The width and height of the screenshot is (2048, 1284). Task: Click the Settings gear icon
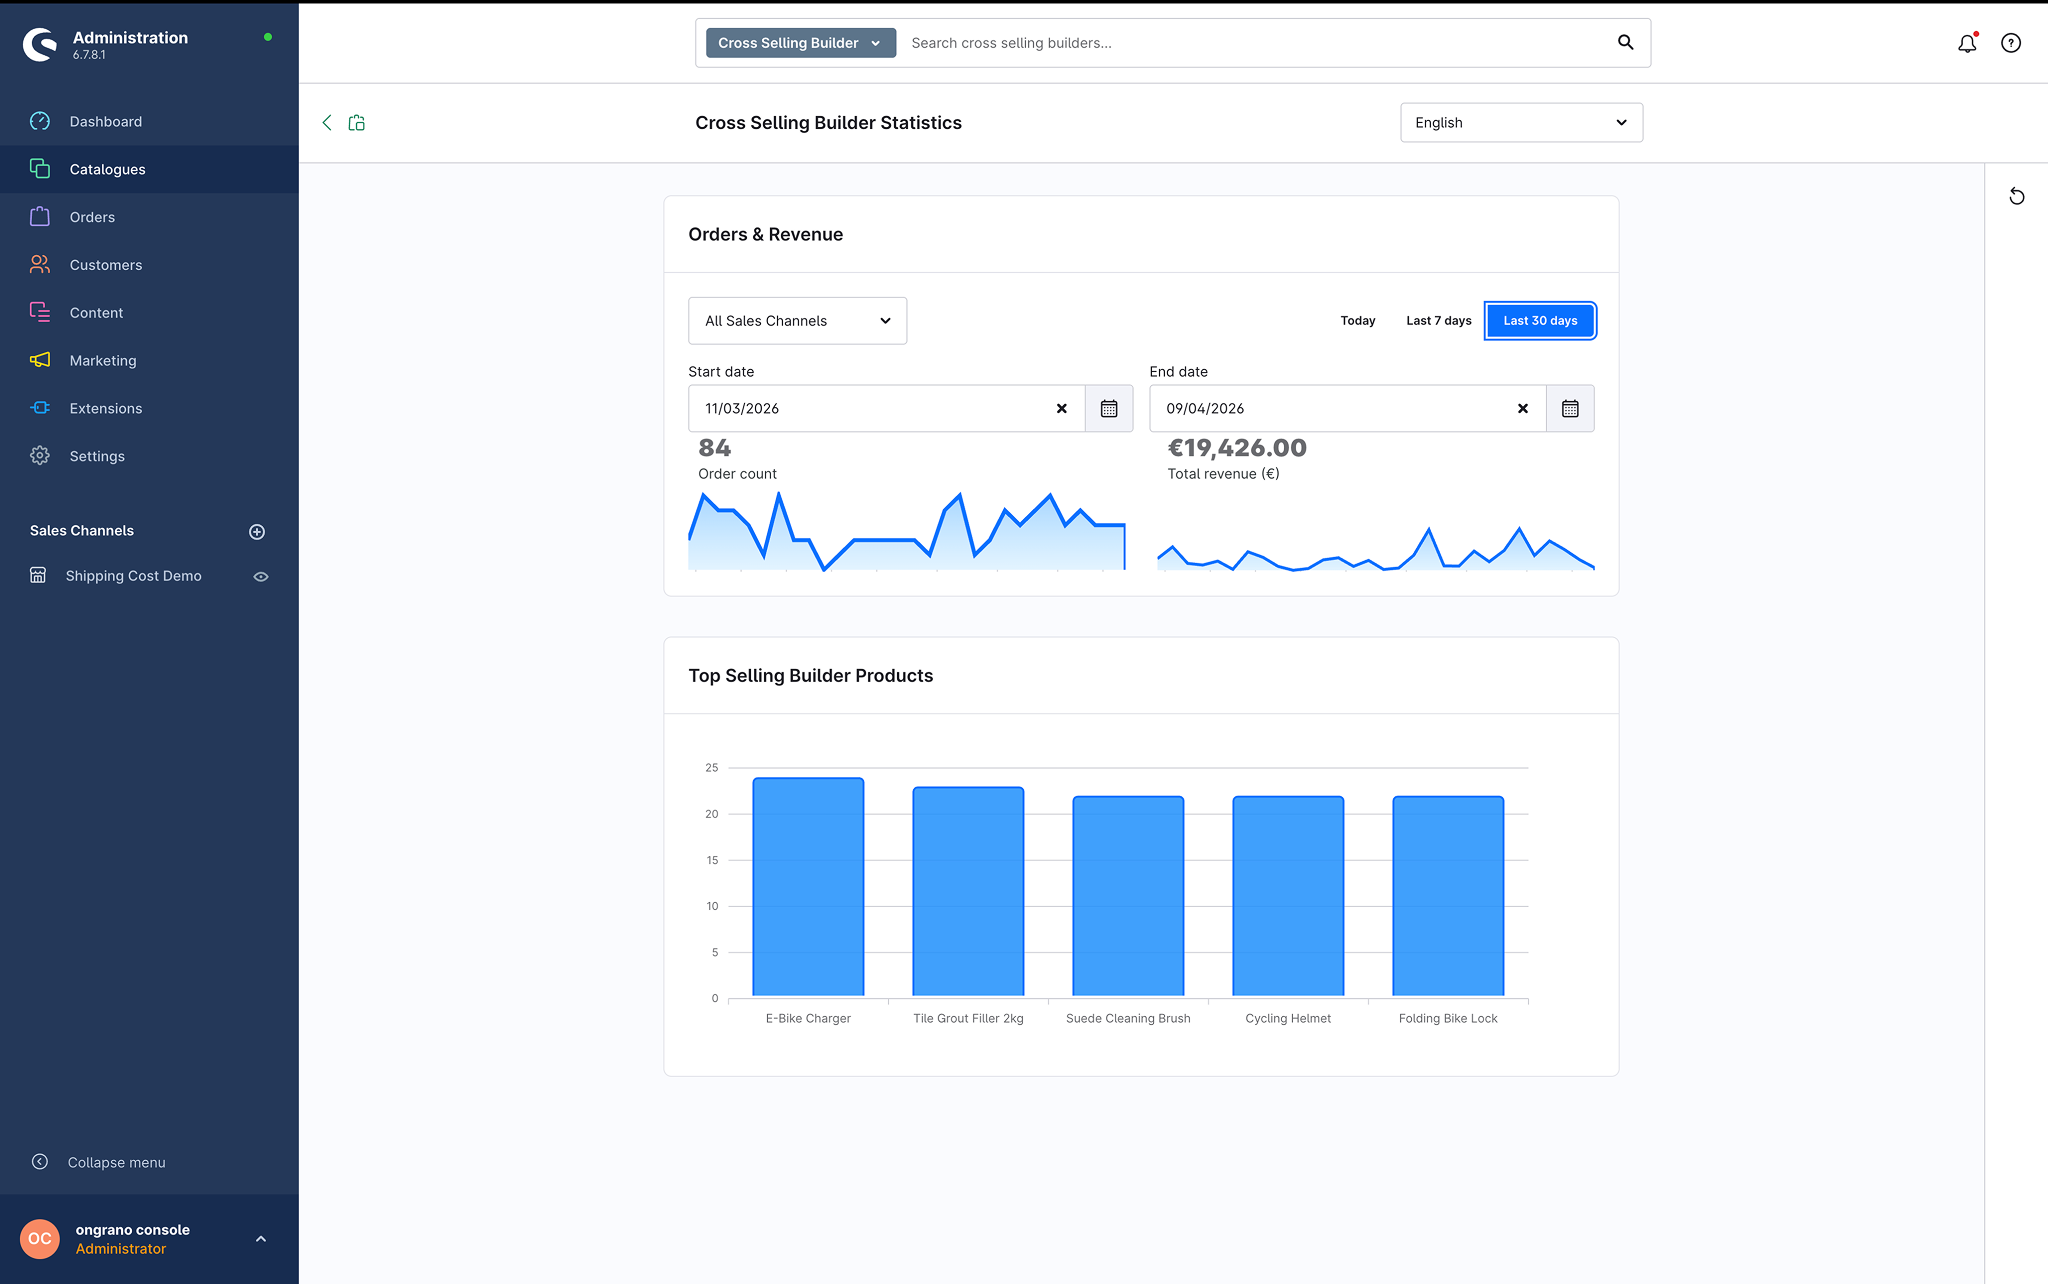pos(40,456)
